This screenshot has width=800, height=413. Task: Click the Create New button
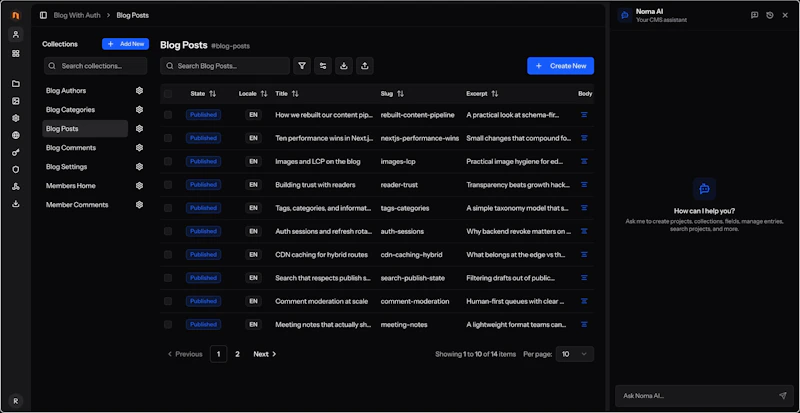[560, 66]
